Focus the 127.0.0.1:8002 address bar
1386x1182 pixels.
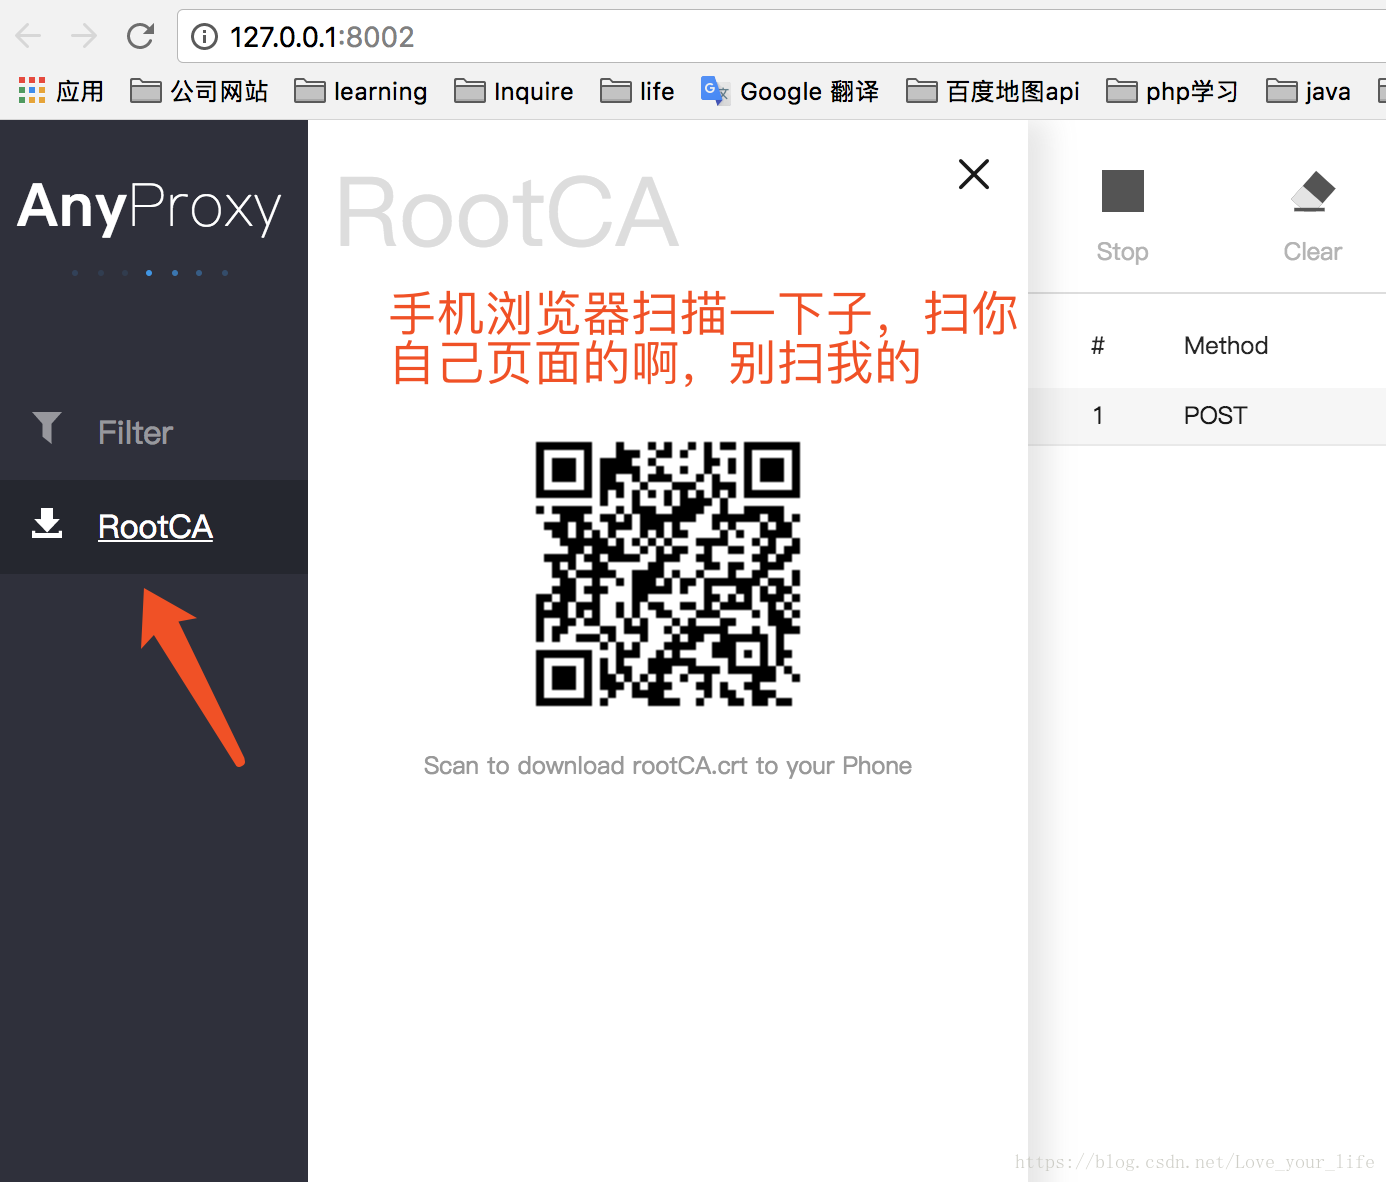pyautogui.click(x=780, y=37)
